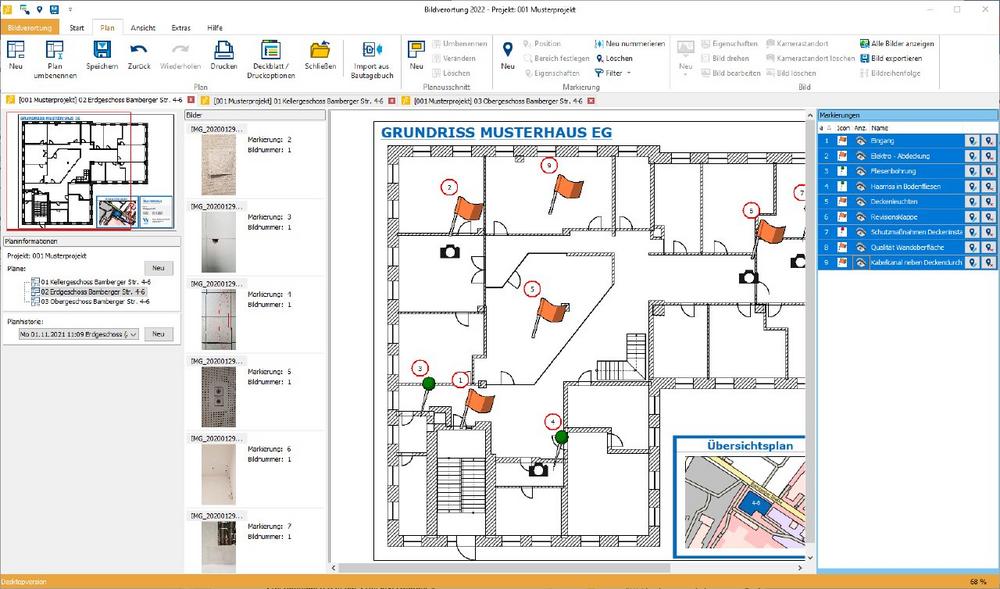Toggle visibility eye for Eingang marker

(x=859, y=141)
